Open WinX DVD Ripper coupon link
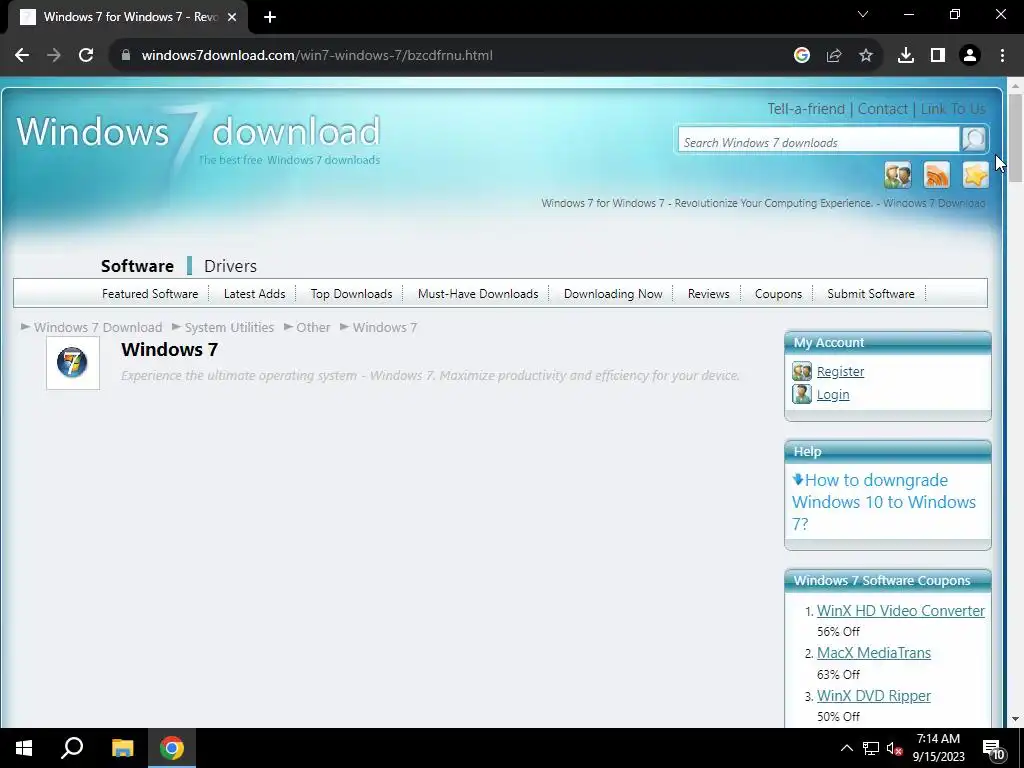Viewport: 1024px width, 768px height. [x=874, y=696]
